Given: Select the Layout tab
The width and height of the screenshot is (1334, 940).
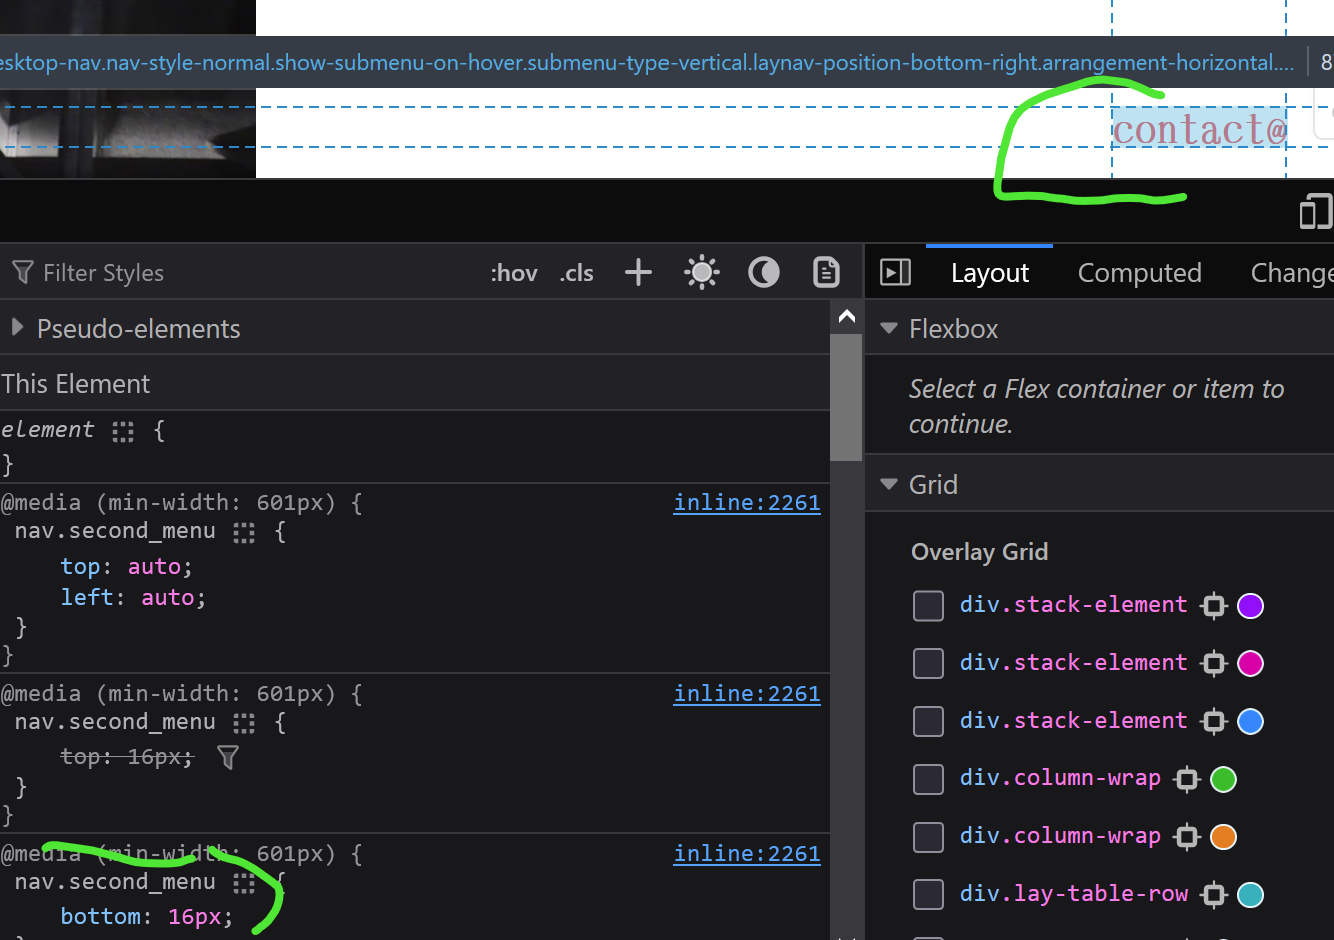Looking at the screenshot, I should [x=989, y=273].
